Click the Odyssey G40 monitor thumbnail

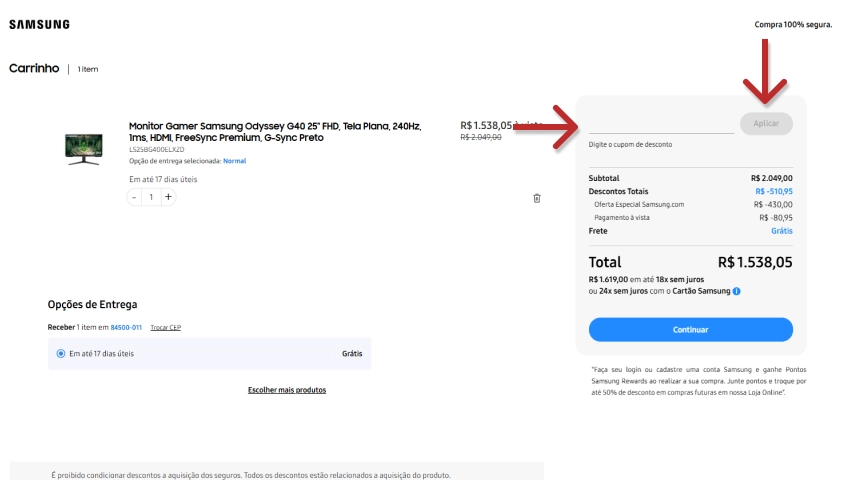(83, 148)
